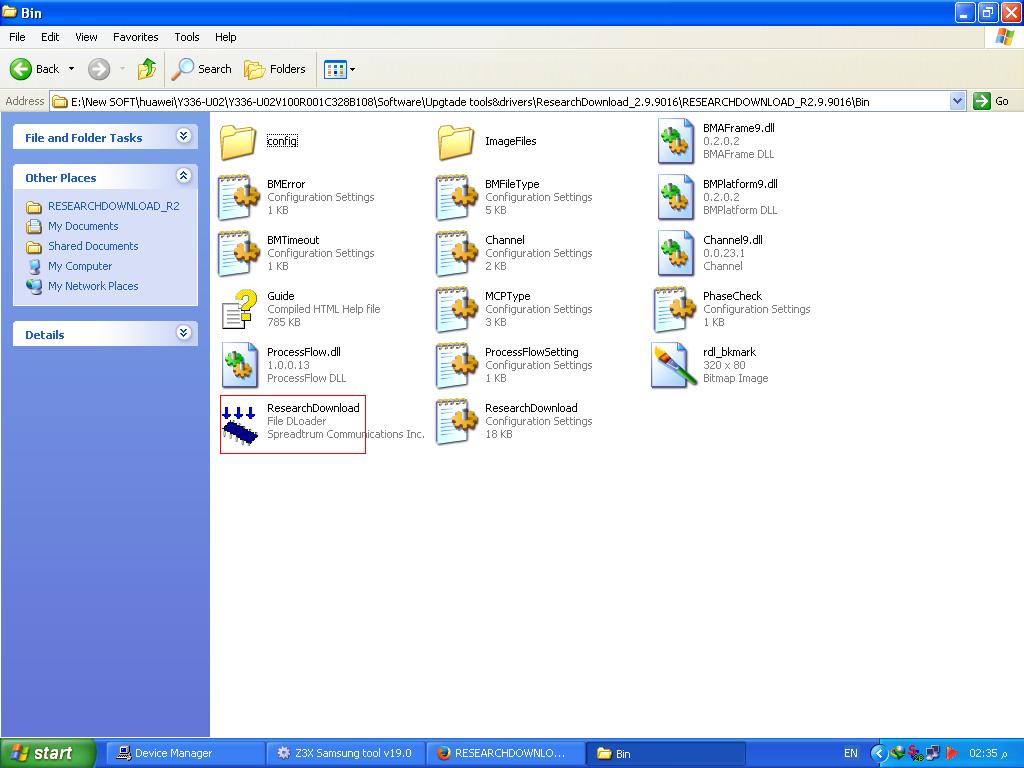Click the Forward arrow toolbar button
This screenshot has width=1024, height=768.
pos(99,69)
